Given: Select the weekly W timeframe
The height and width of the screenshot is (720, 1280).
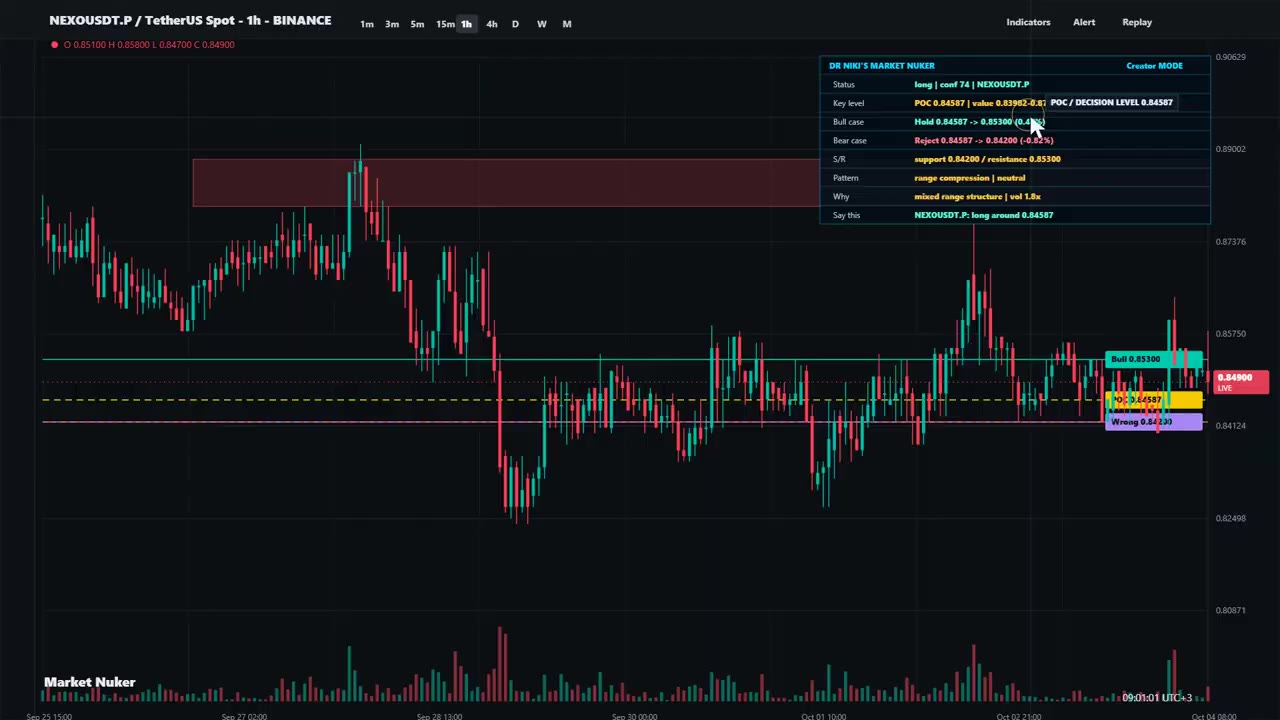Looking at the screenshot, I should [x=541, y=24].
